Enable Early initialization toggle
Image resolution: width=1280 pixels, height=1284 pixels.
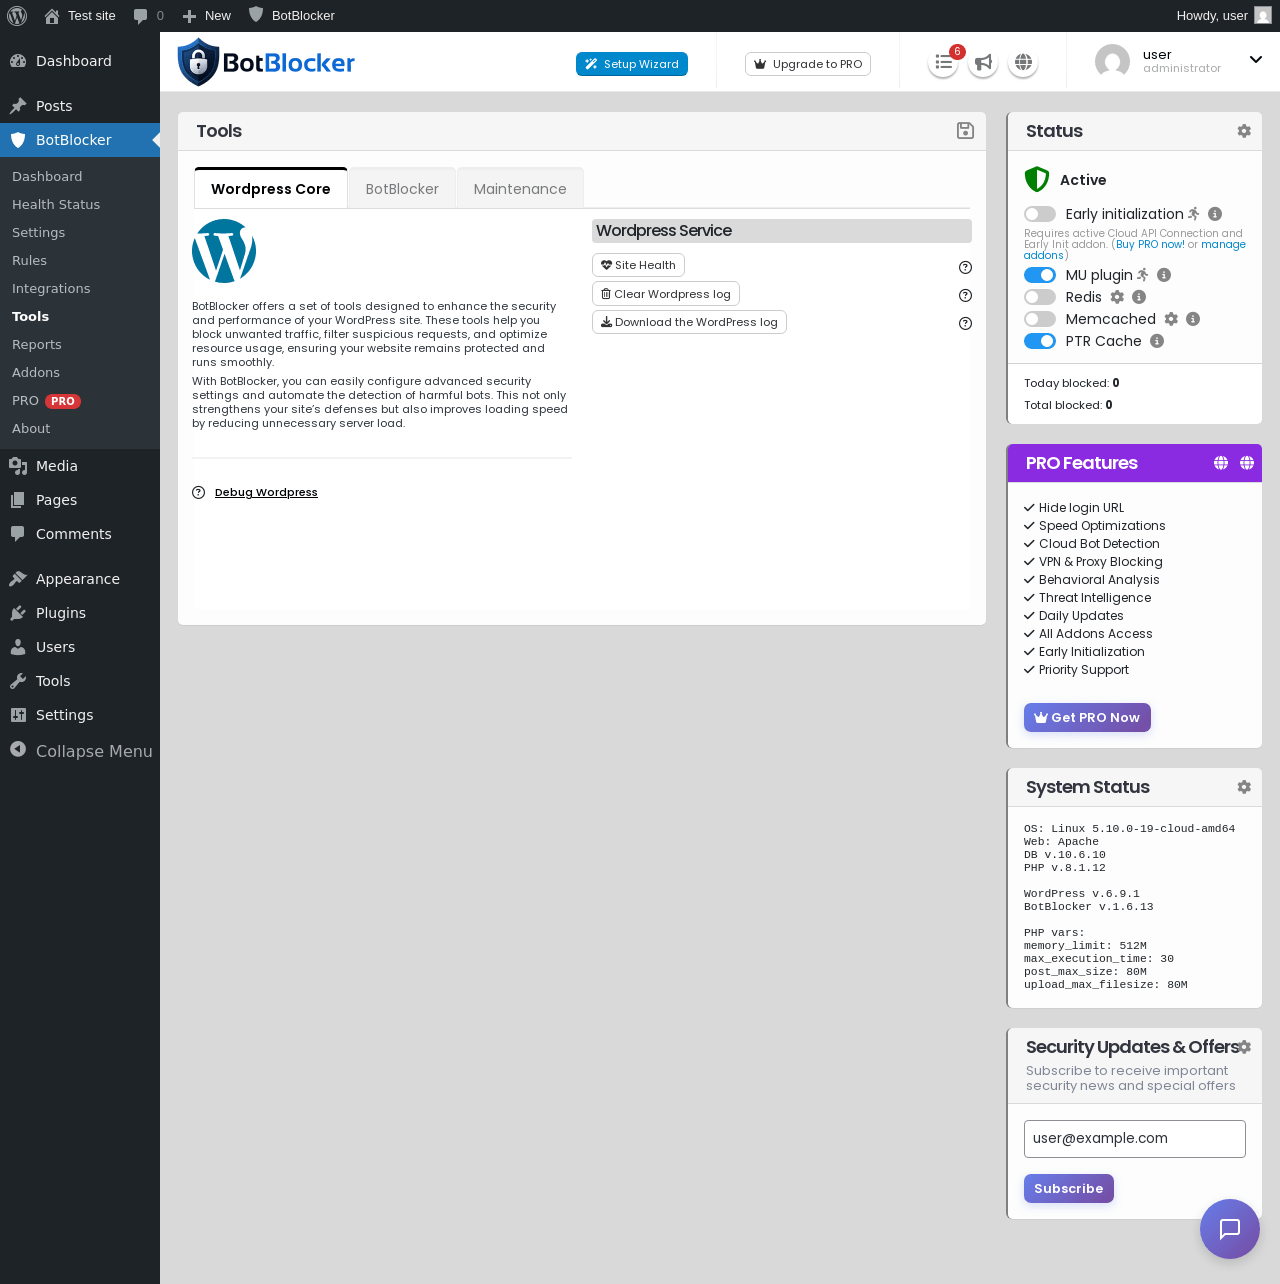[x=1040, y=214]
